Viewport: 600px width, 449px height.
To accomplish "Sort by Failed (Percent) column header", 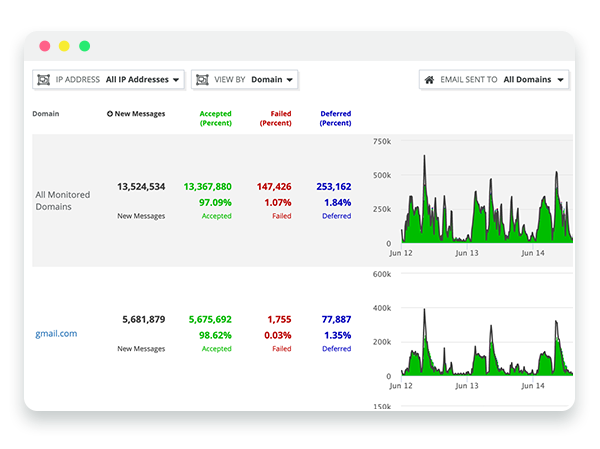I will [275, 118].
